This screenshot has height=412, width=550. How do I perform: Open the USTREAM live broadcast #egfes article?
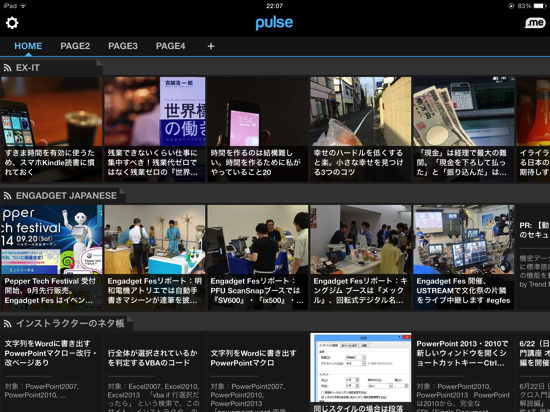click(x=464, y=257)
